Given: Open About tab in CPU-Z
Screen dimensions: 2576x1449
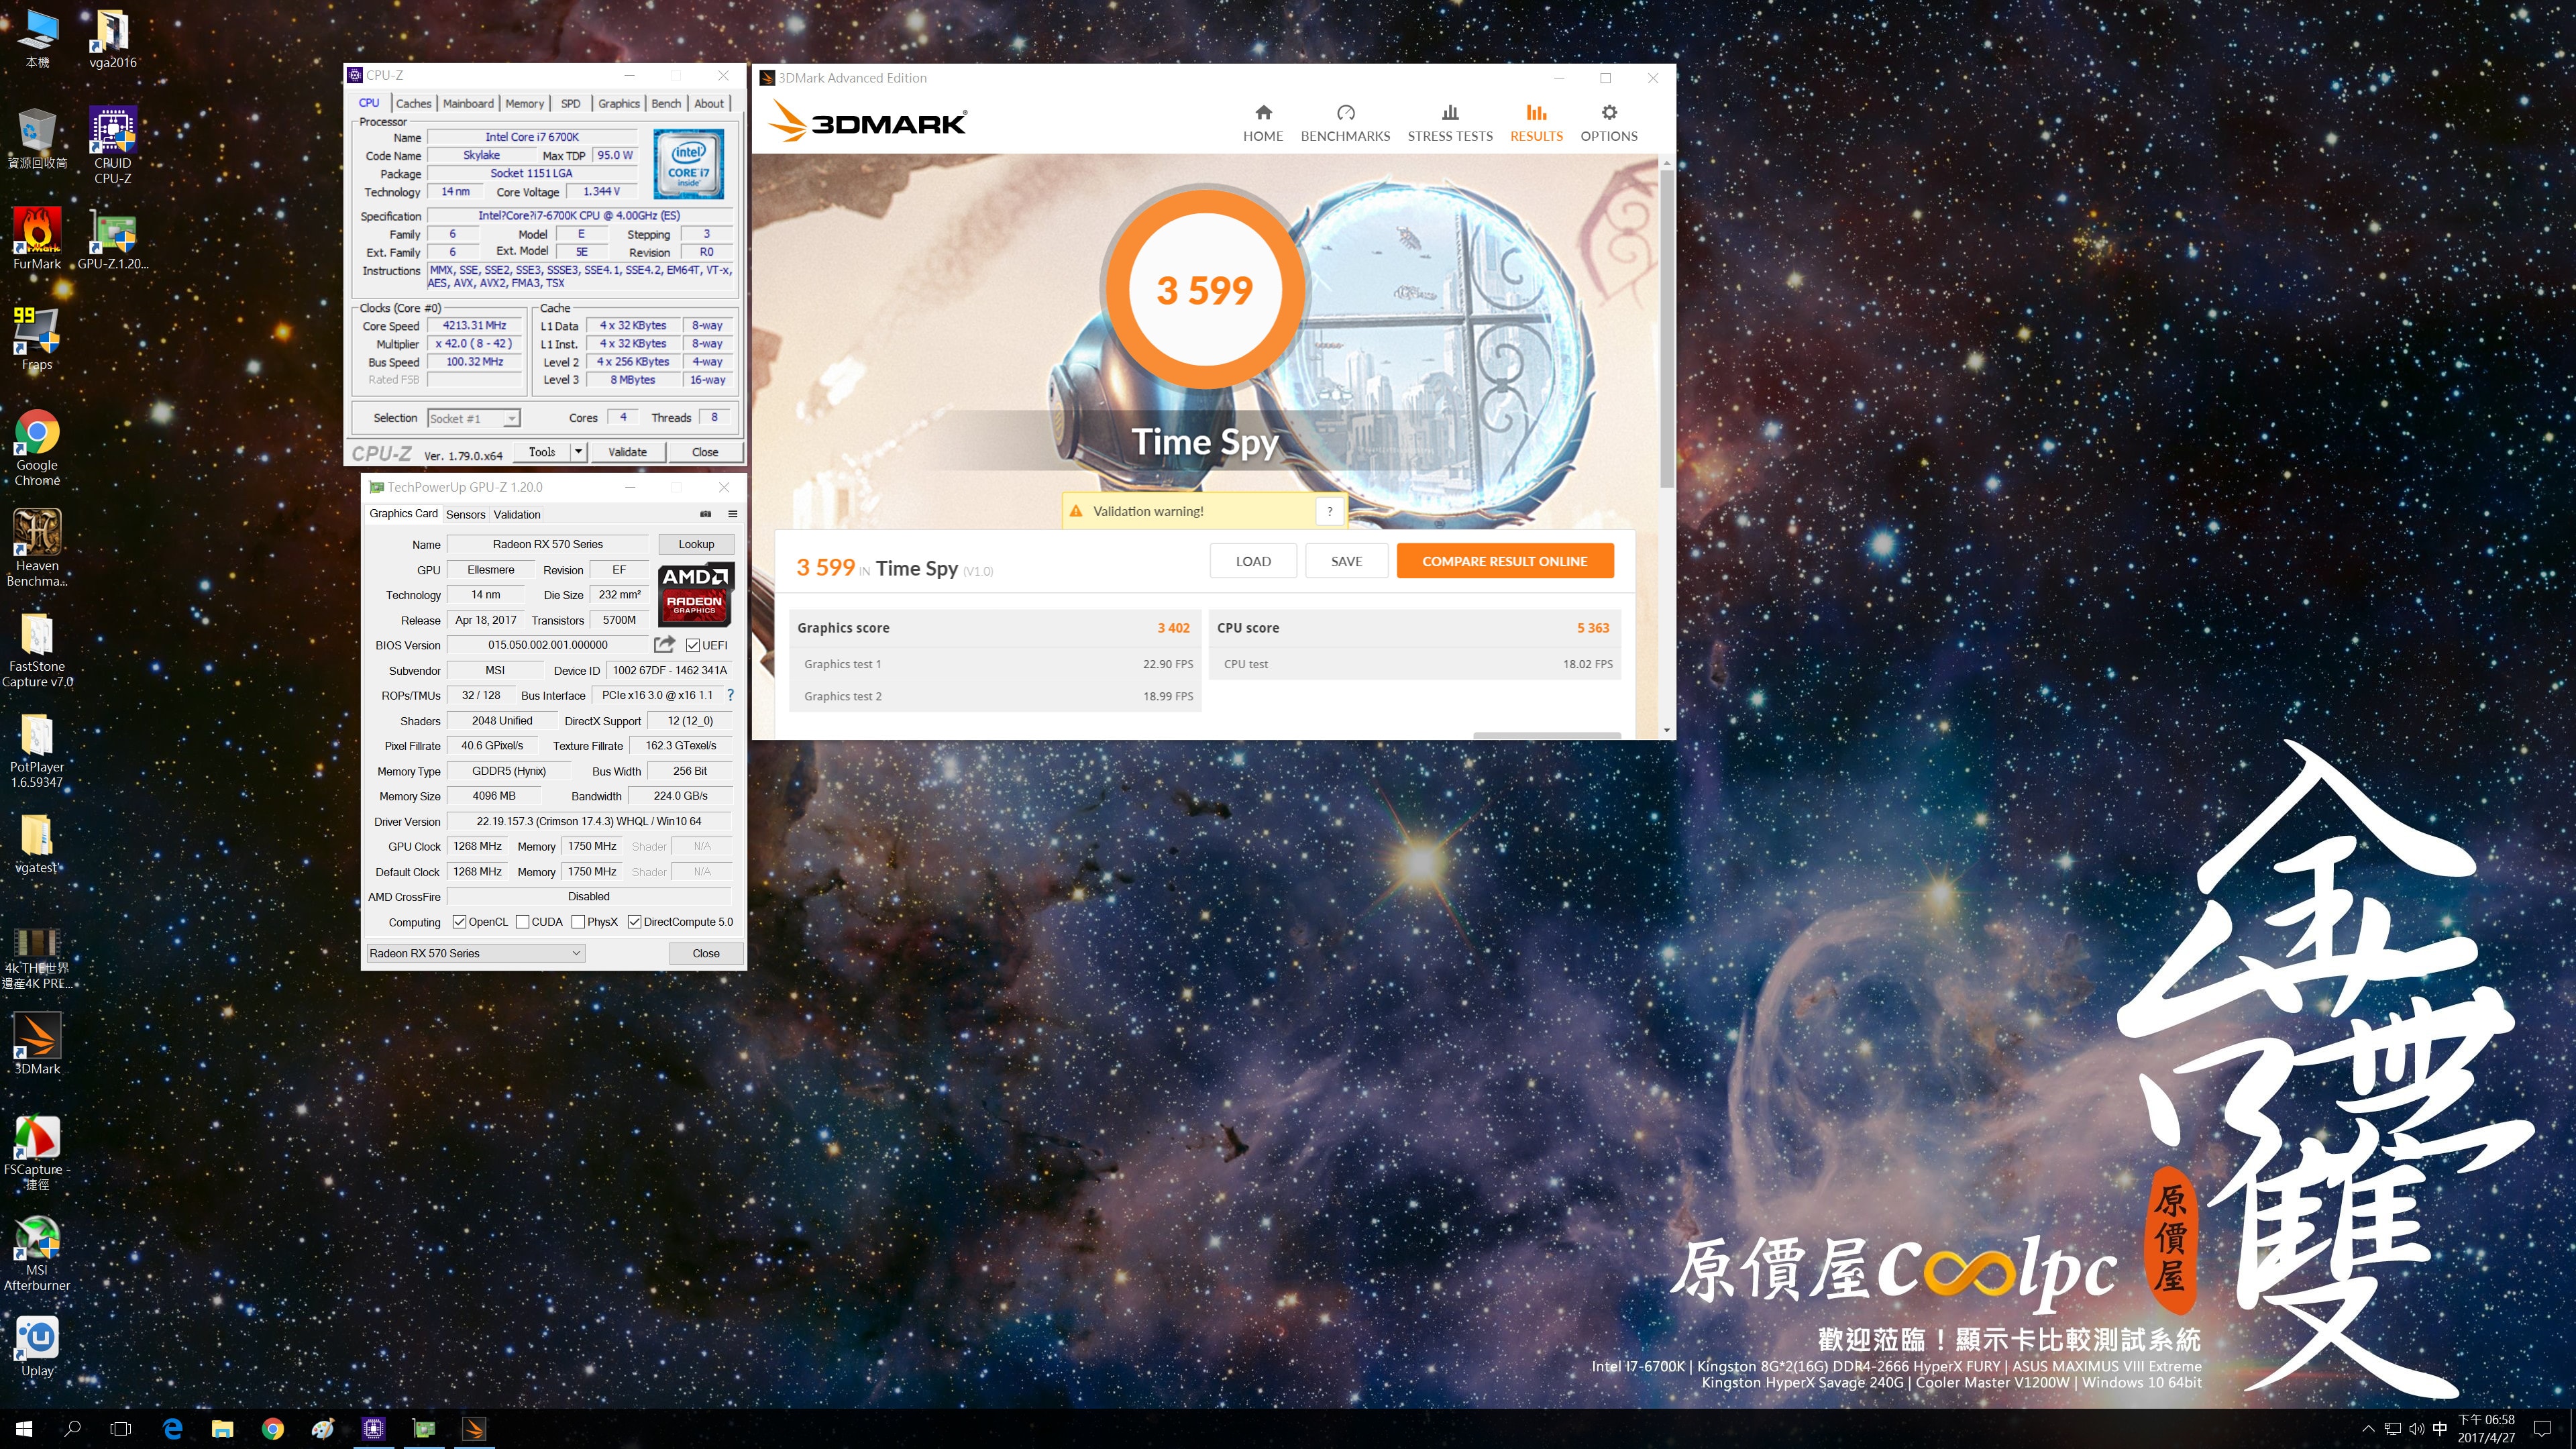Looking at the screenshot, I should [x=709, y=103].
